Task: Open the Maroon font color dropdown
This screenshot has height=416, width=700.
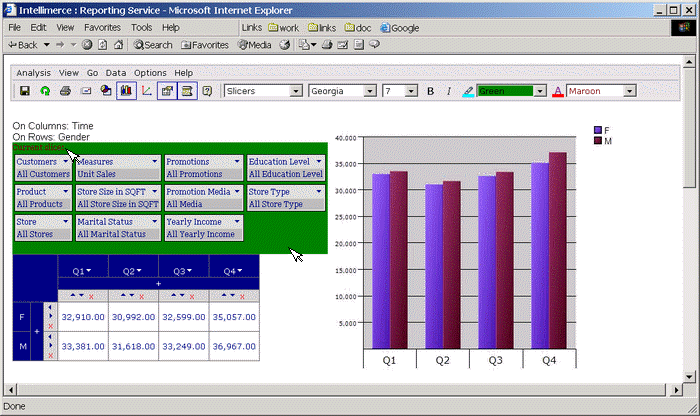Action: click(x=629, y=91)
